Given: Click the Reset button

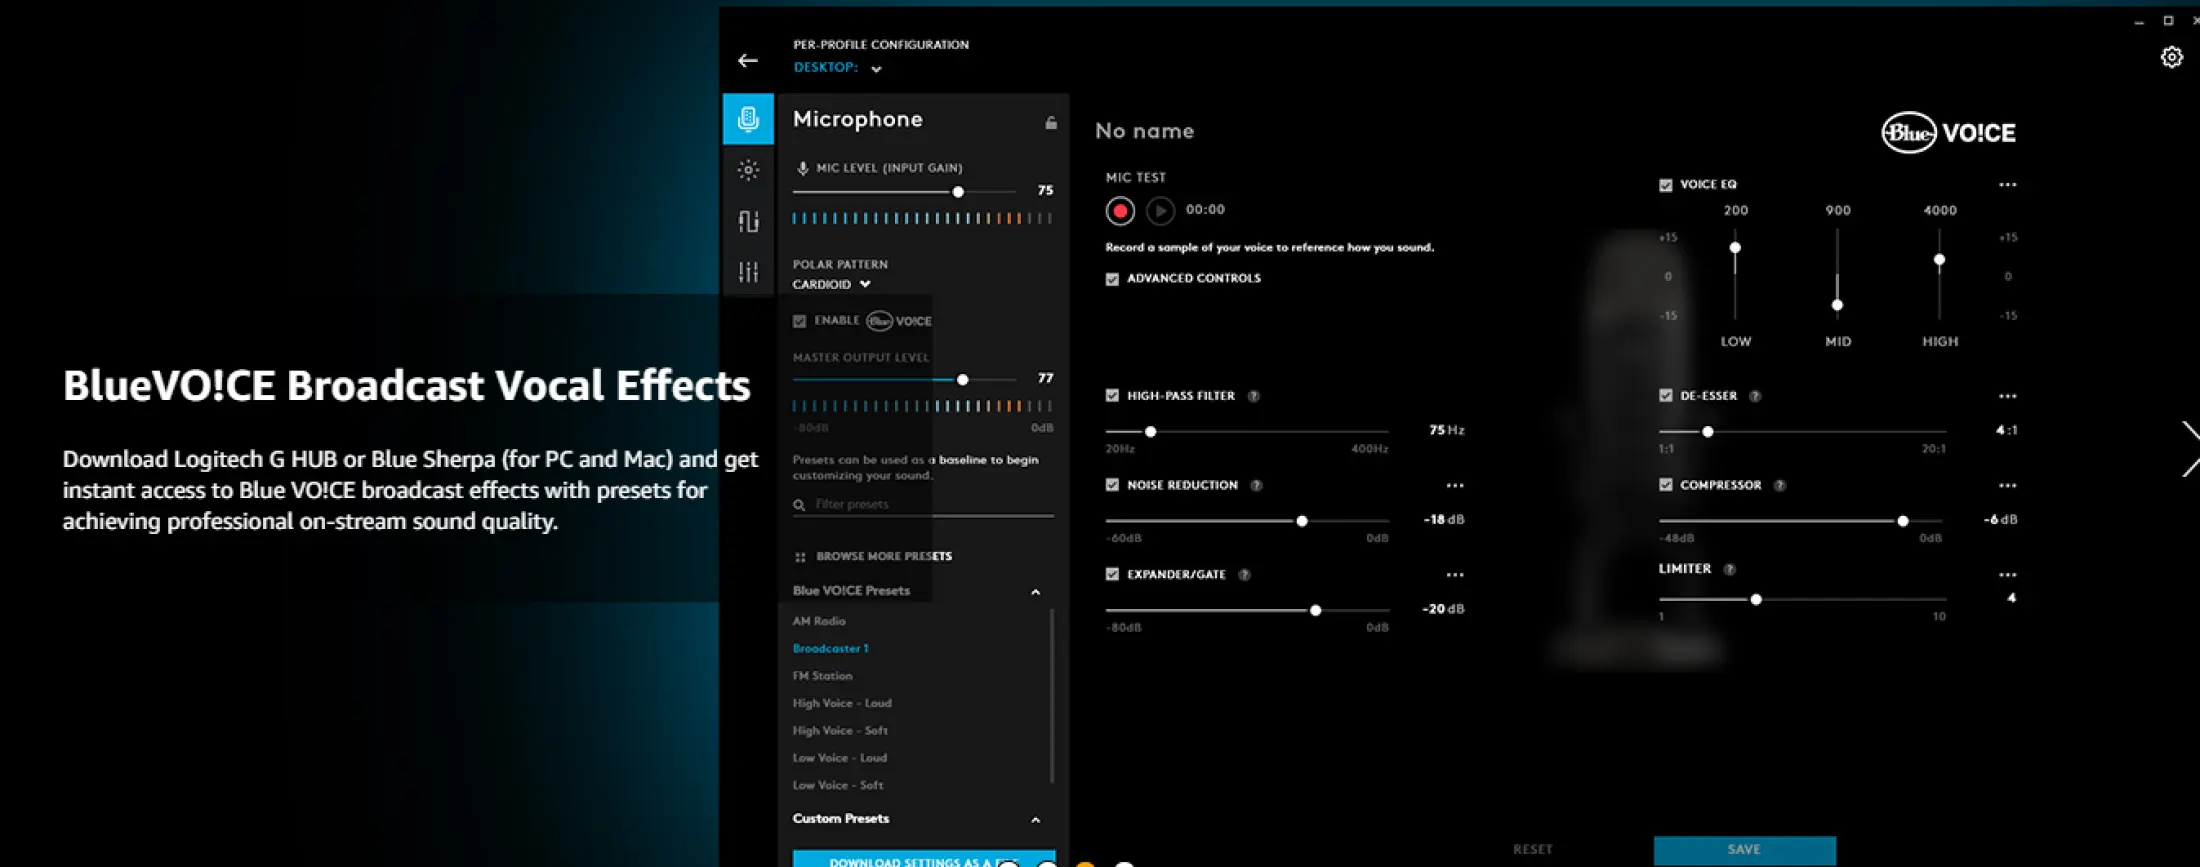Looking at the screenshot, I should coord(1532,850).
